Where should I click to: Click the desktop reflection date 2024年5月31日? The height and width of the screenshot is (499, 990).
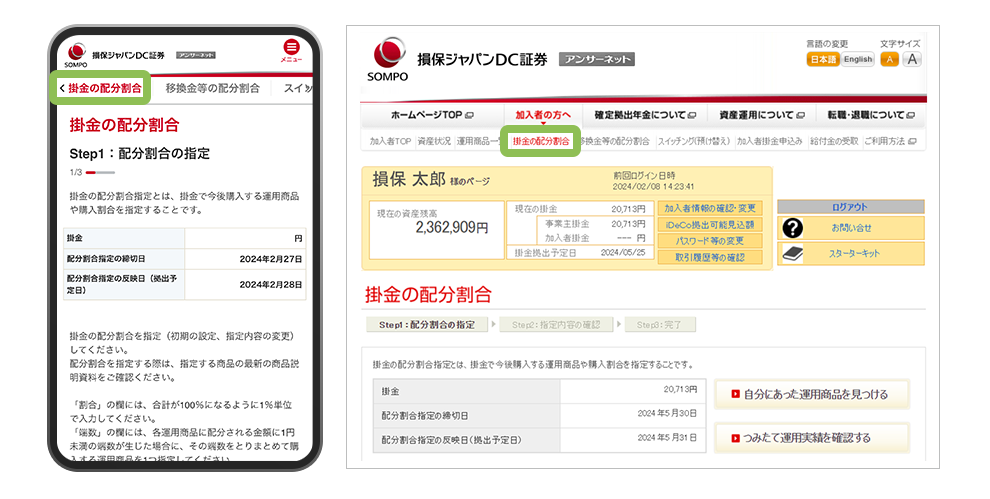pyautogui.click(x=667, y=438)
